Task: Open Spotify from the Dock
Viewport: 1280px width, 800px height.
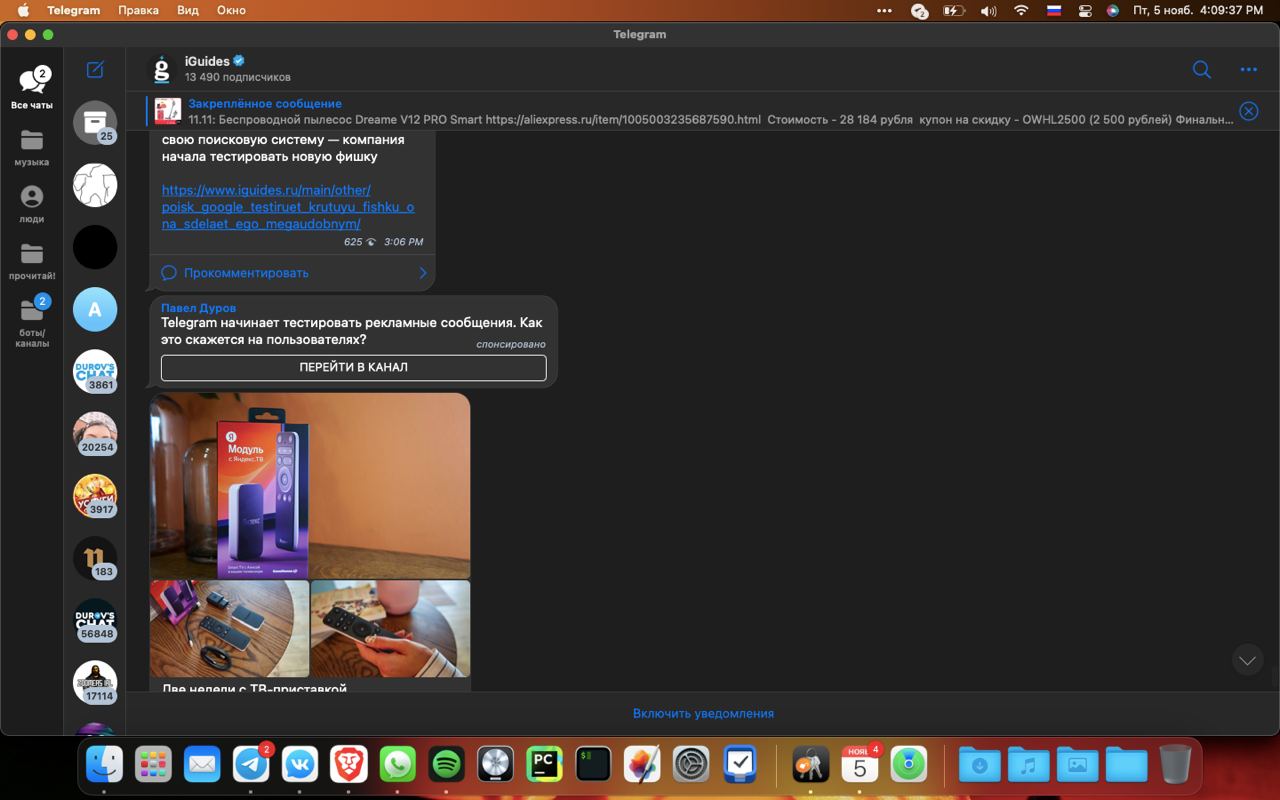Action: [447, 765]
